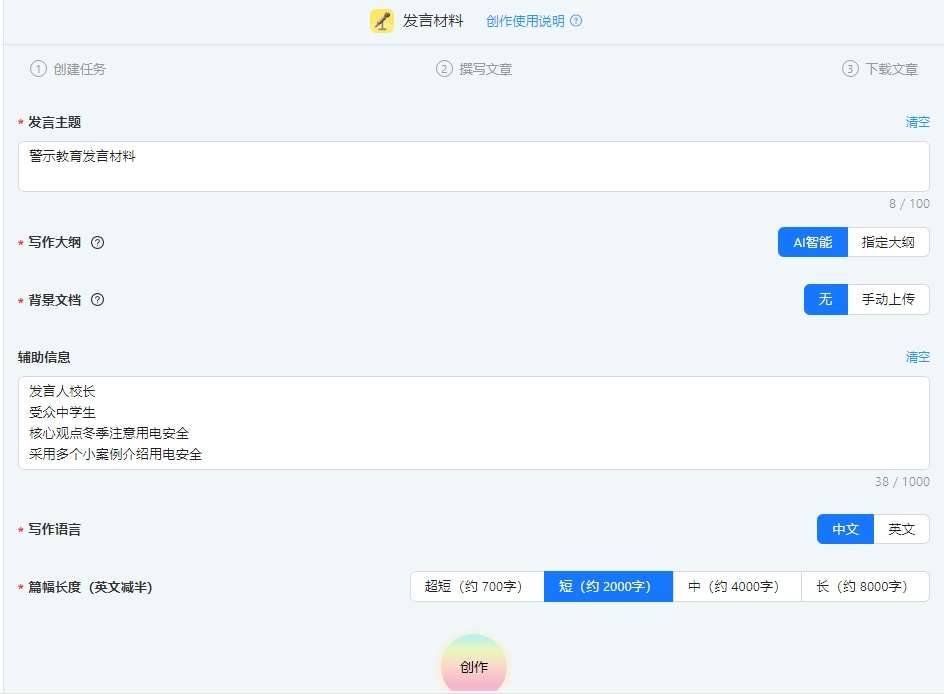Screen dimensions: 944x694
Task: Click the 写作语言 label
Action: coord(54,529)
